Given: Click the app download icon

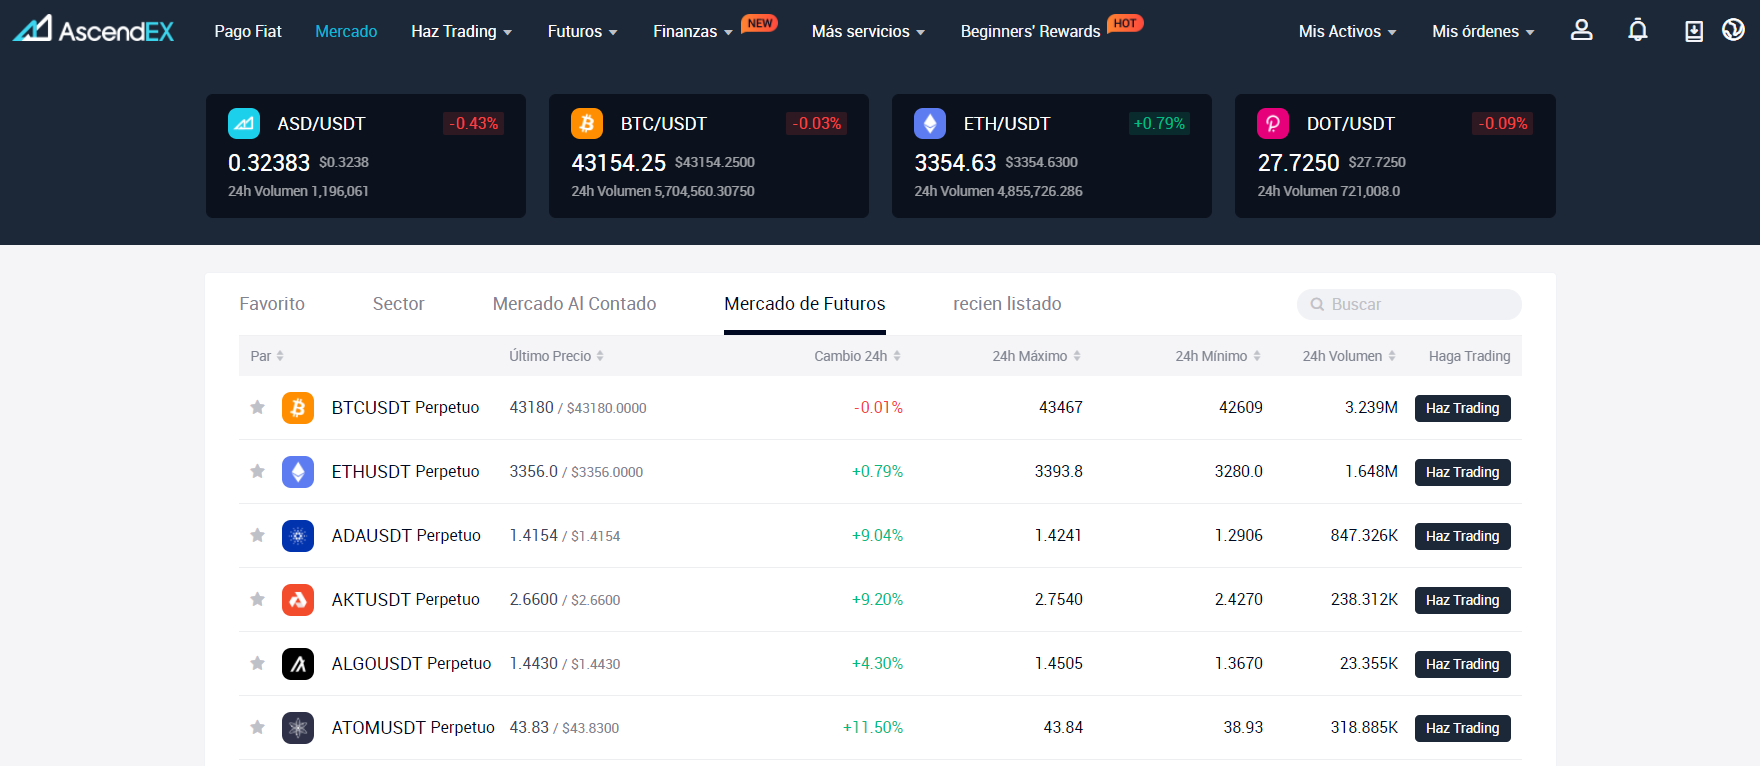Looking at the screenshot, I should (x=1694, y=31).
